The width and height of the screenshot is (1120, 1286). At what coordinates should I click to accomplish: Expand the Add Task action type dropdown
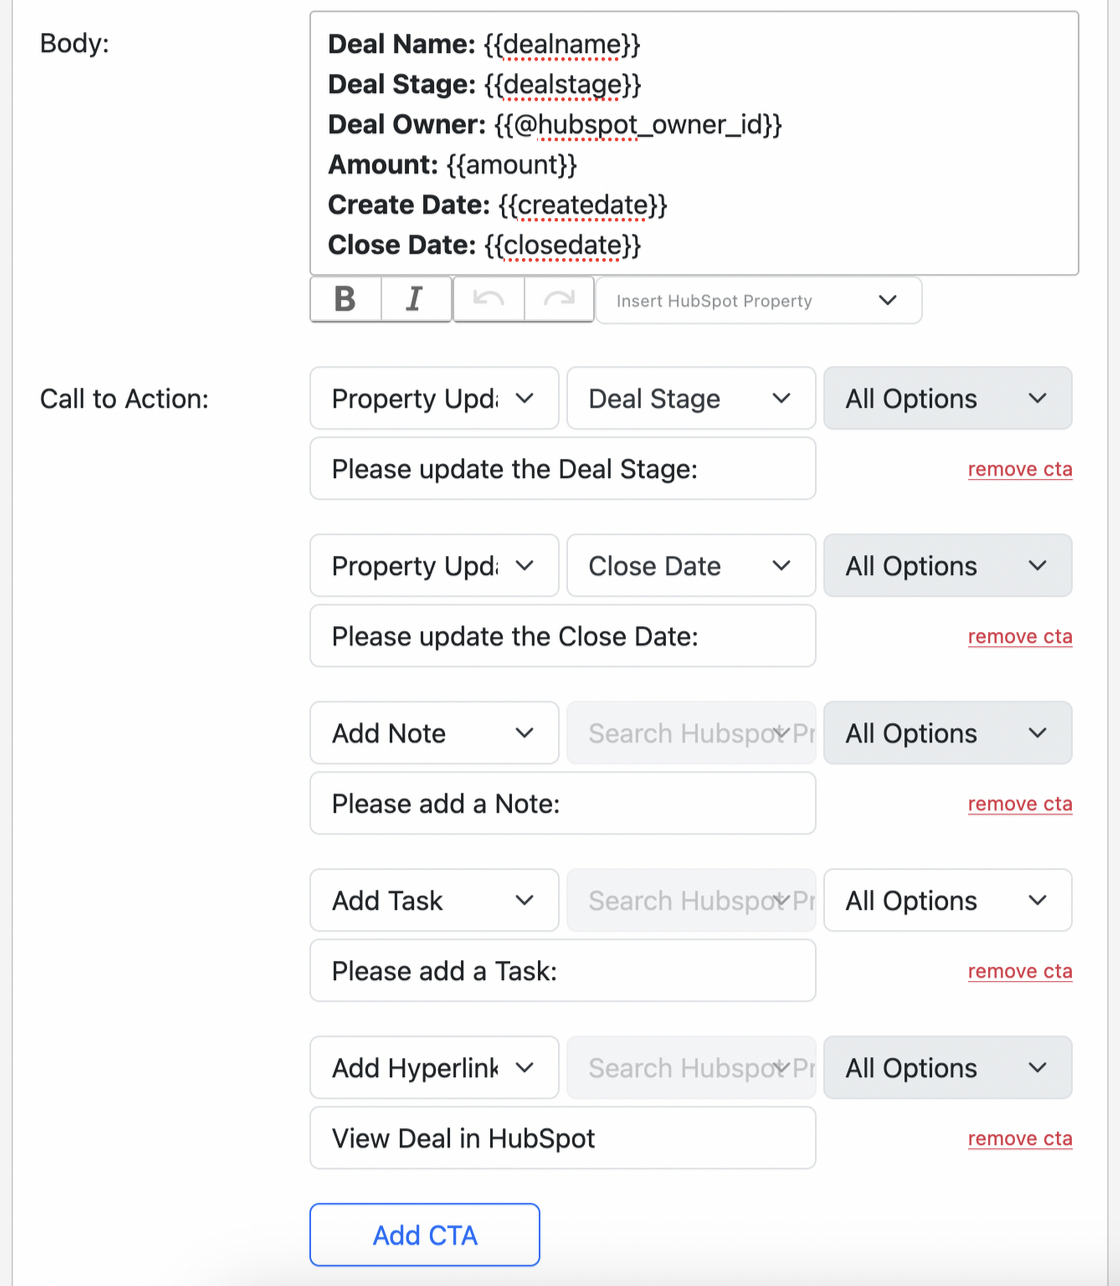pyautogui.click(x=434, y=901)
